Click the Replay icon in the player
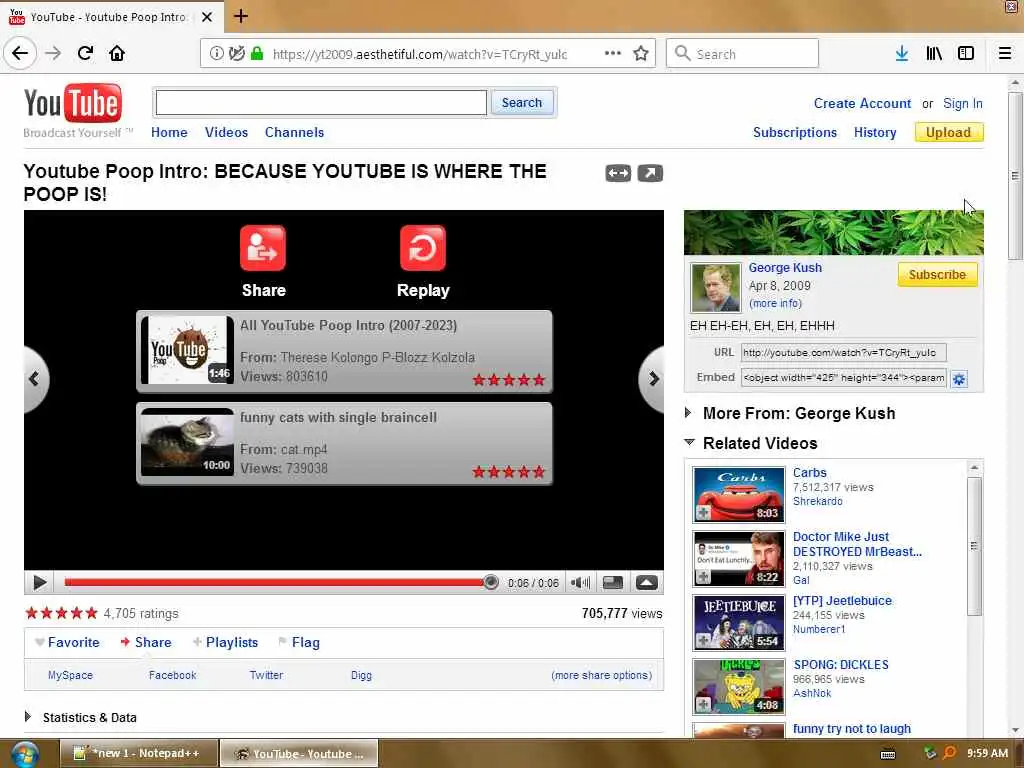The image size is (1024, 768). [x=423, y=248]
